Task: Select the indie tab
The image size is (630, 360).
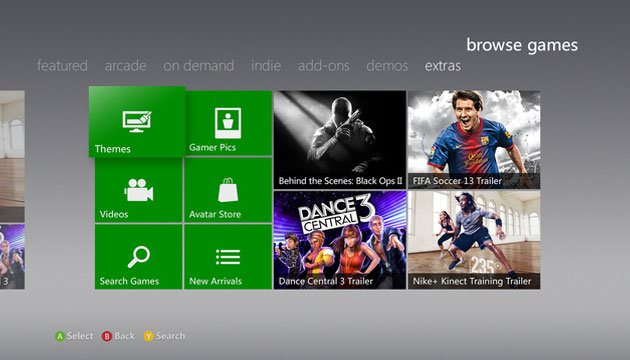Action: [x=266, y=65]
